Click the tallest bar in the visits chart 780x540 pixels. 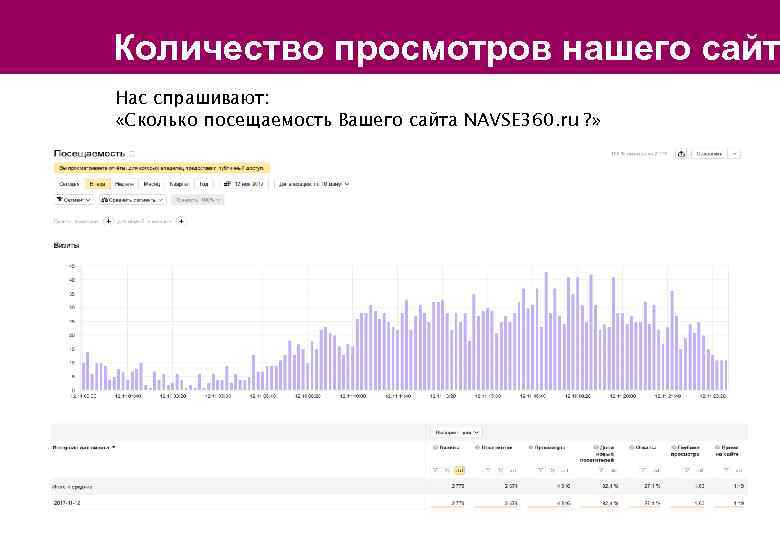coord(546,331)
